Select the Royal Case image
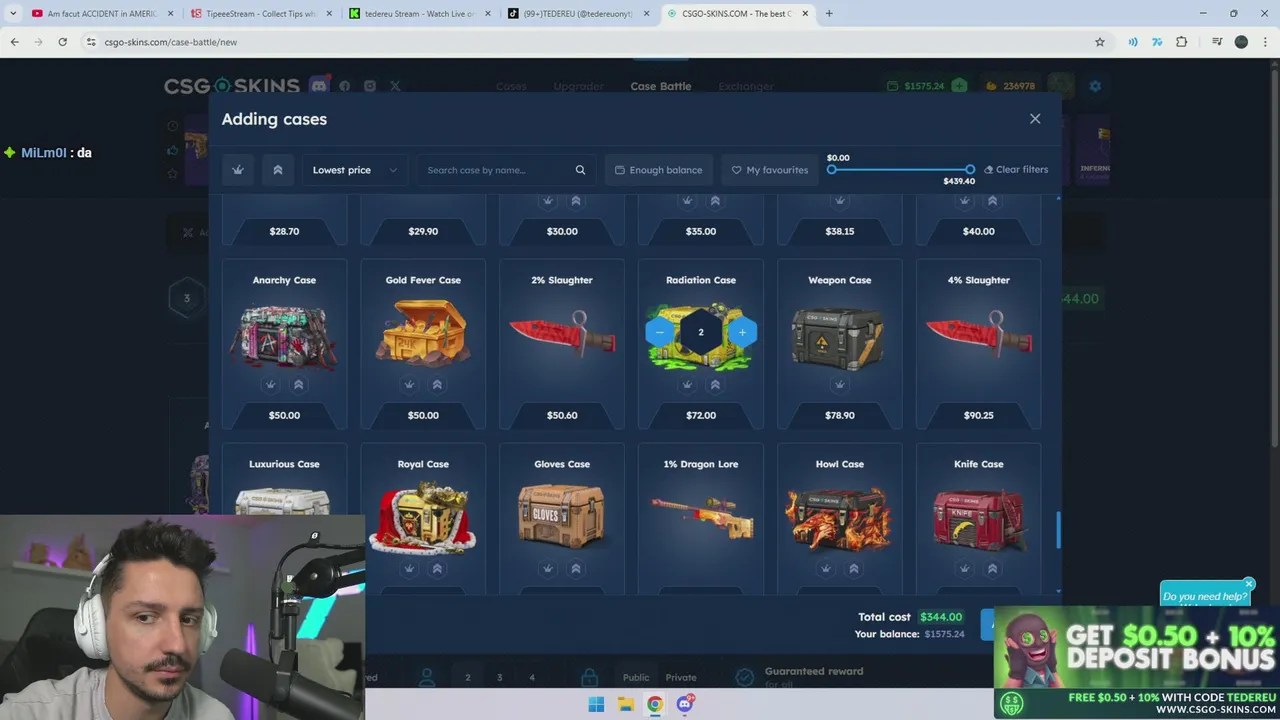The height and width of the screenshot is (720, 1280). (x=423, y=518)
